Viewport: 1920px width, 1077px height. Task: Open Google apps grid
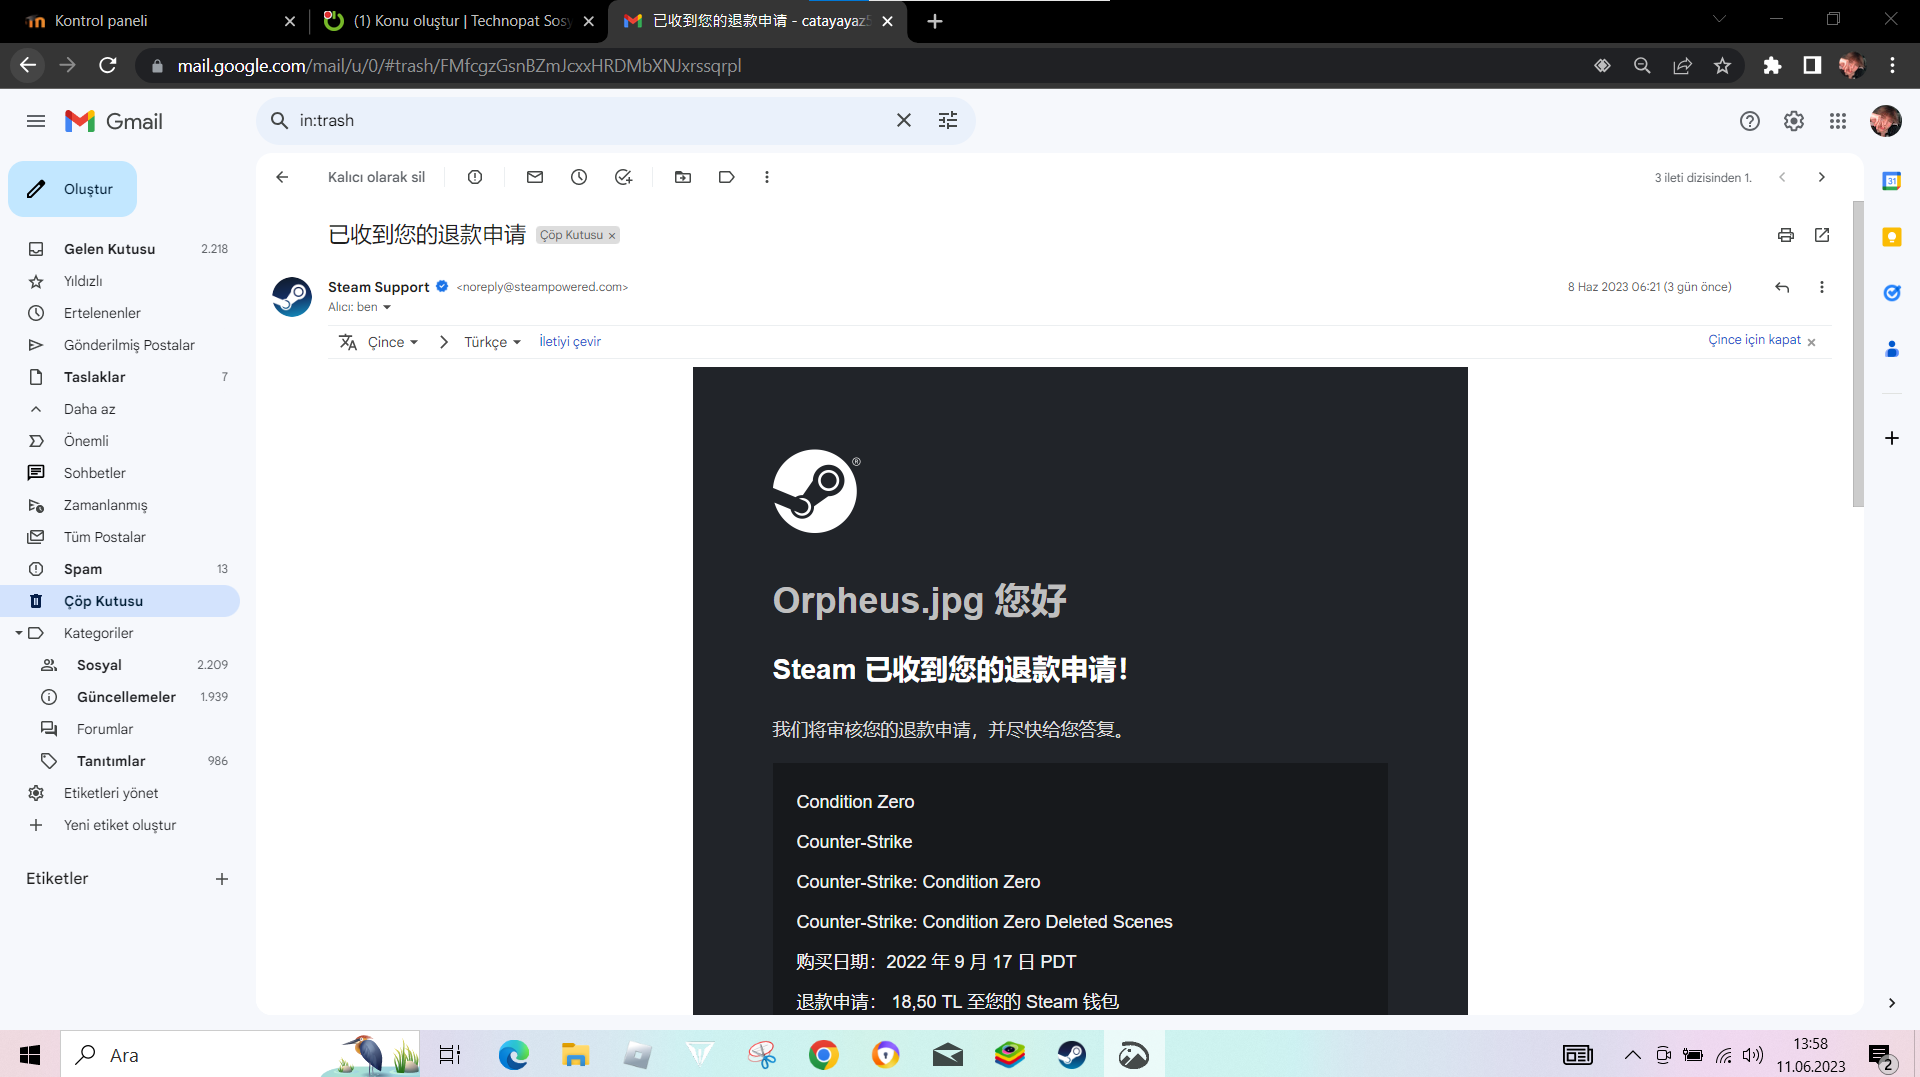pos(1838,121)
